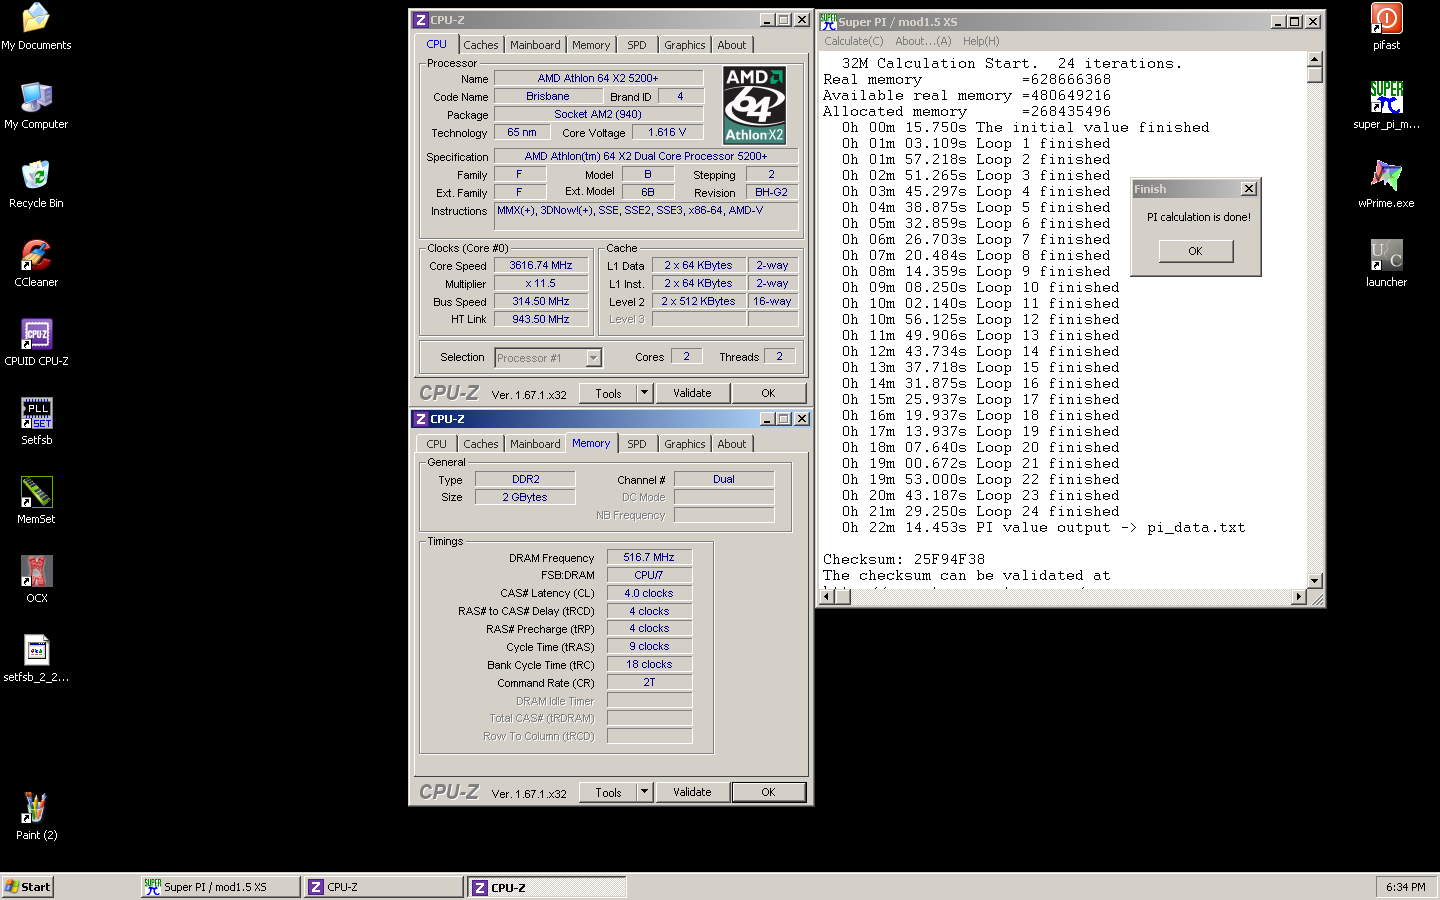The height and width of the screenshot is (900, 1440).
Task: Click the Command Rate 2T value
Action: point(649,682)
